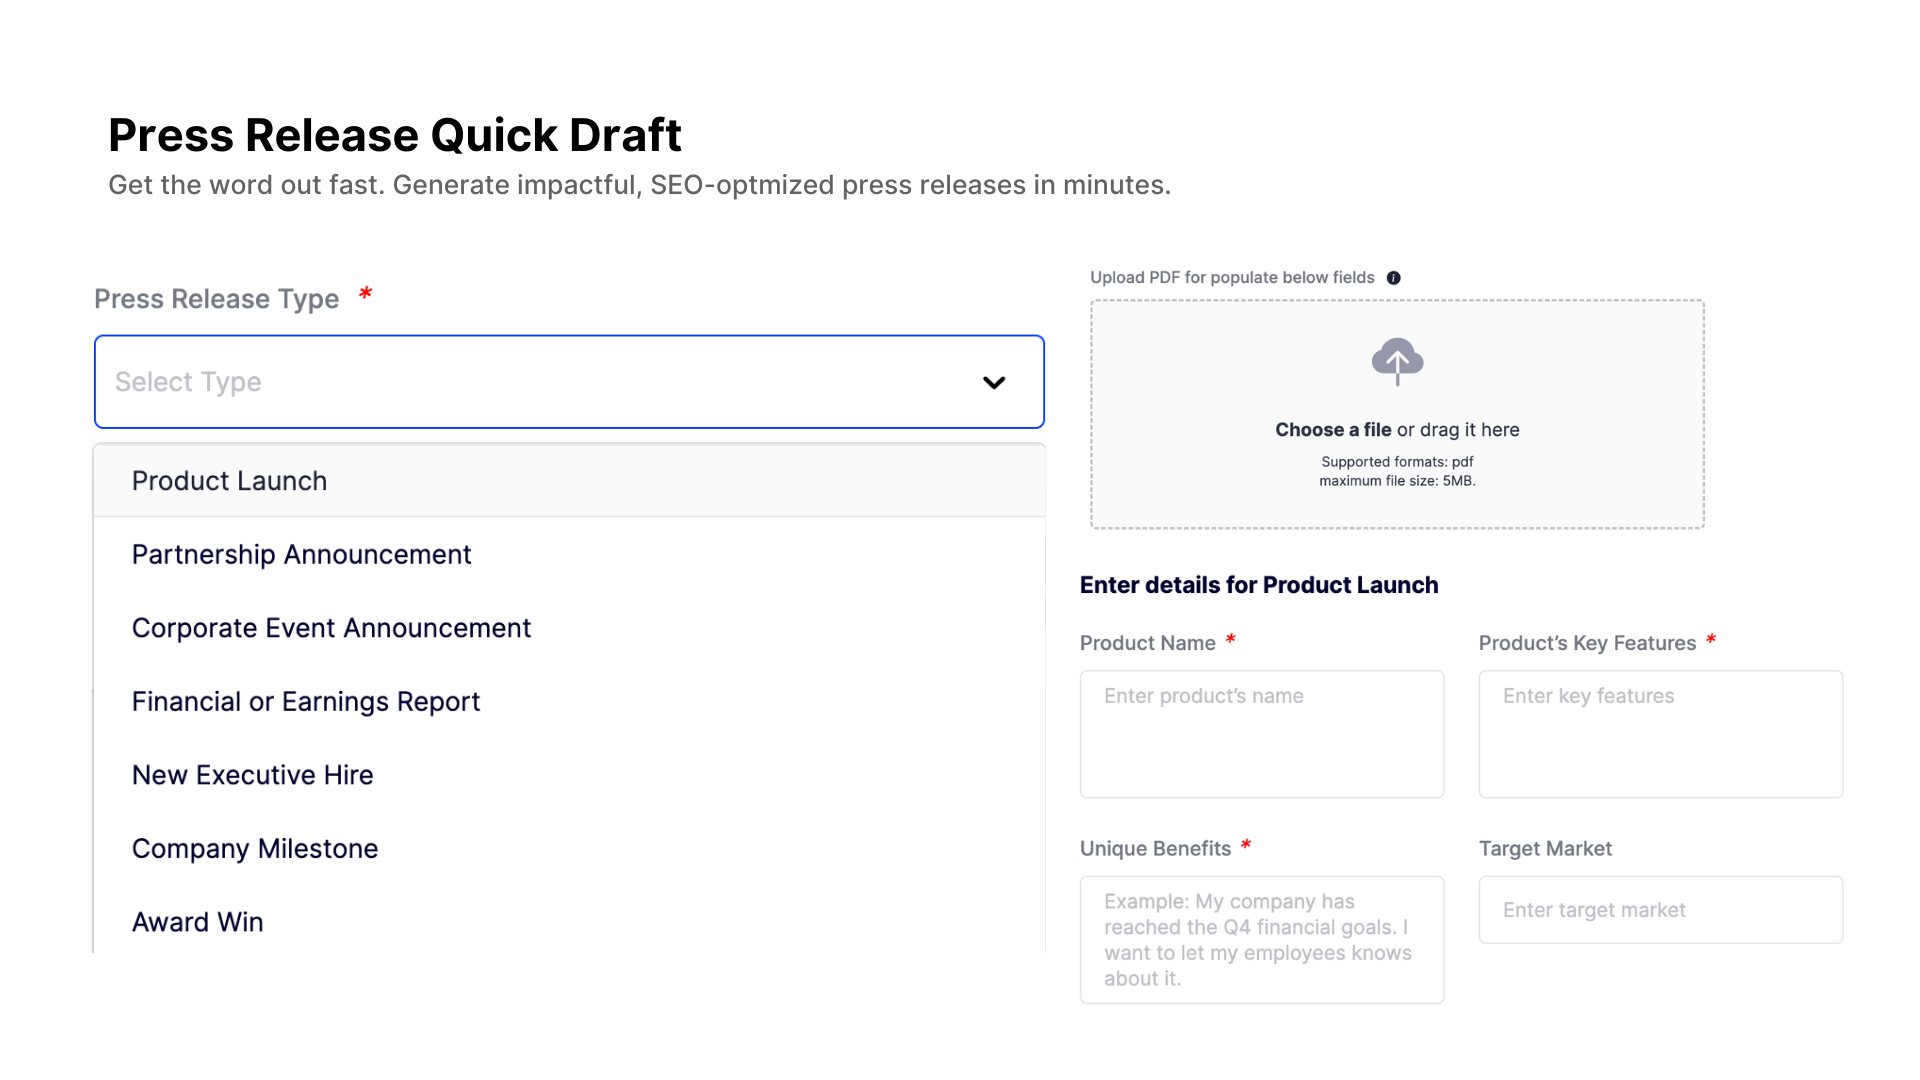The height and width of the screenshot is (1080, 1920).
Task: Click the Target Market label
Action: (x=1545, y=849)
